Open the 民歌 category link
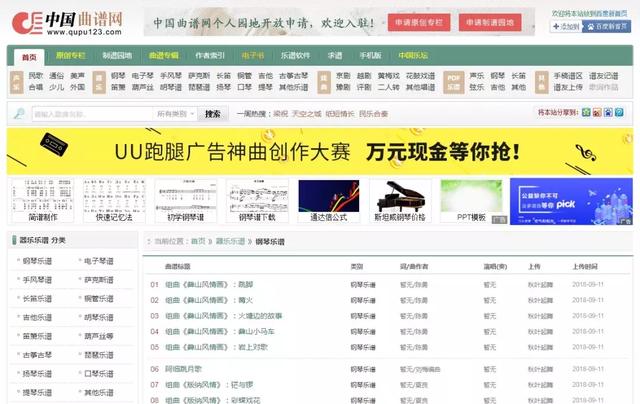The image size is (640, 404). pos(36,76)
